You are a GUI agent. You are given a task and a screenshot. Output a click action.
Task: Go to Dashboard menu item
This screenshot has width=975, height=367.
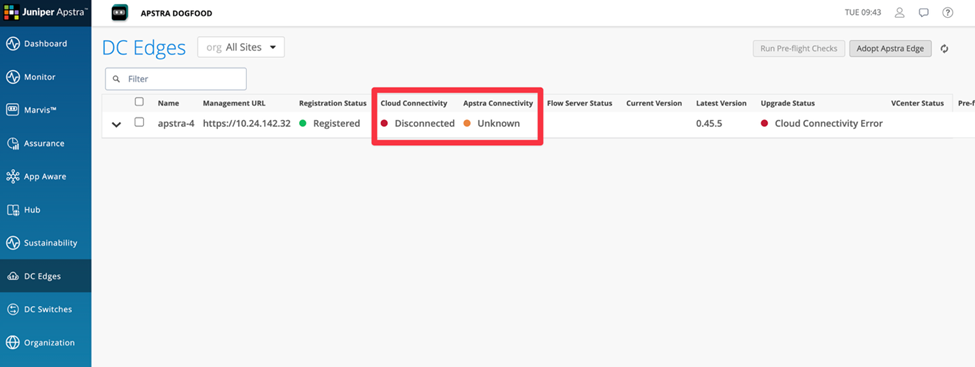[x=45, y=44]
